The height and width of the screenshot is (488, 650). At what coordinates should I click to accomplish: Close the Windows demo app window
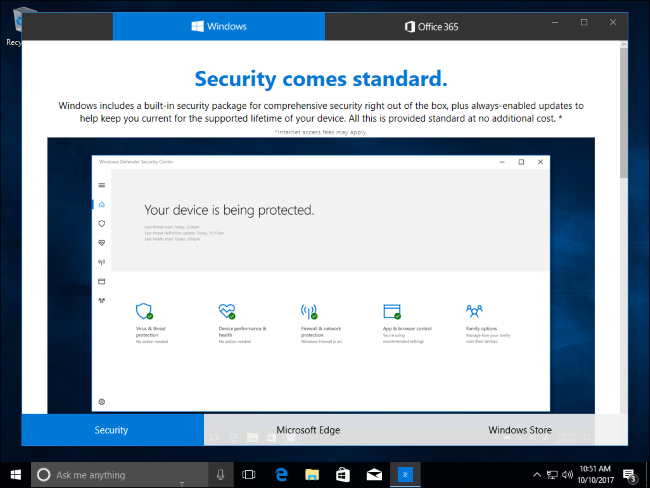click(613, 22)
